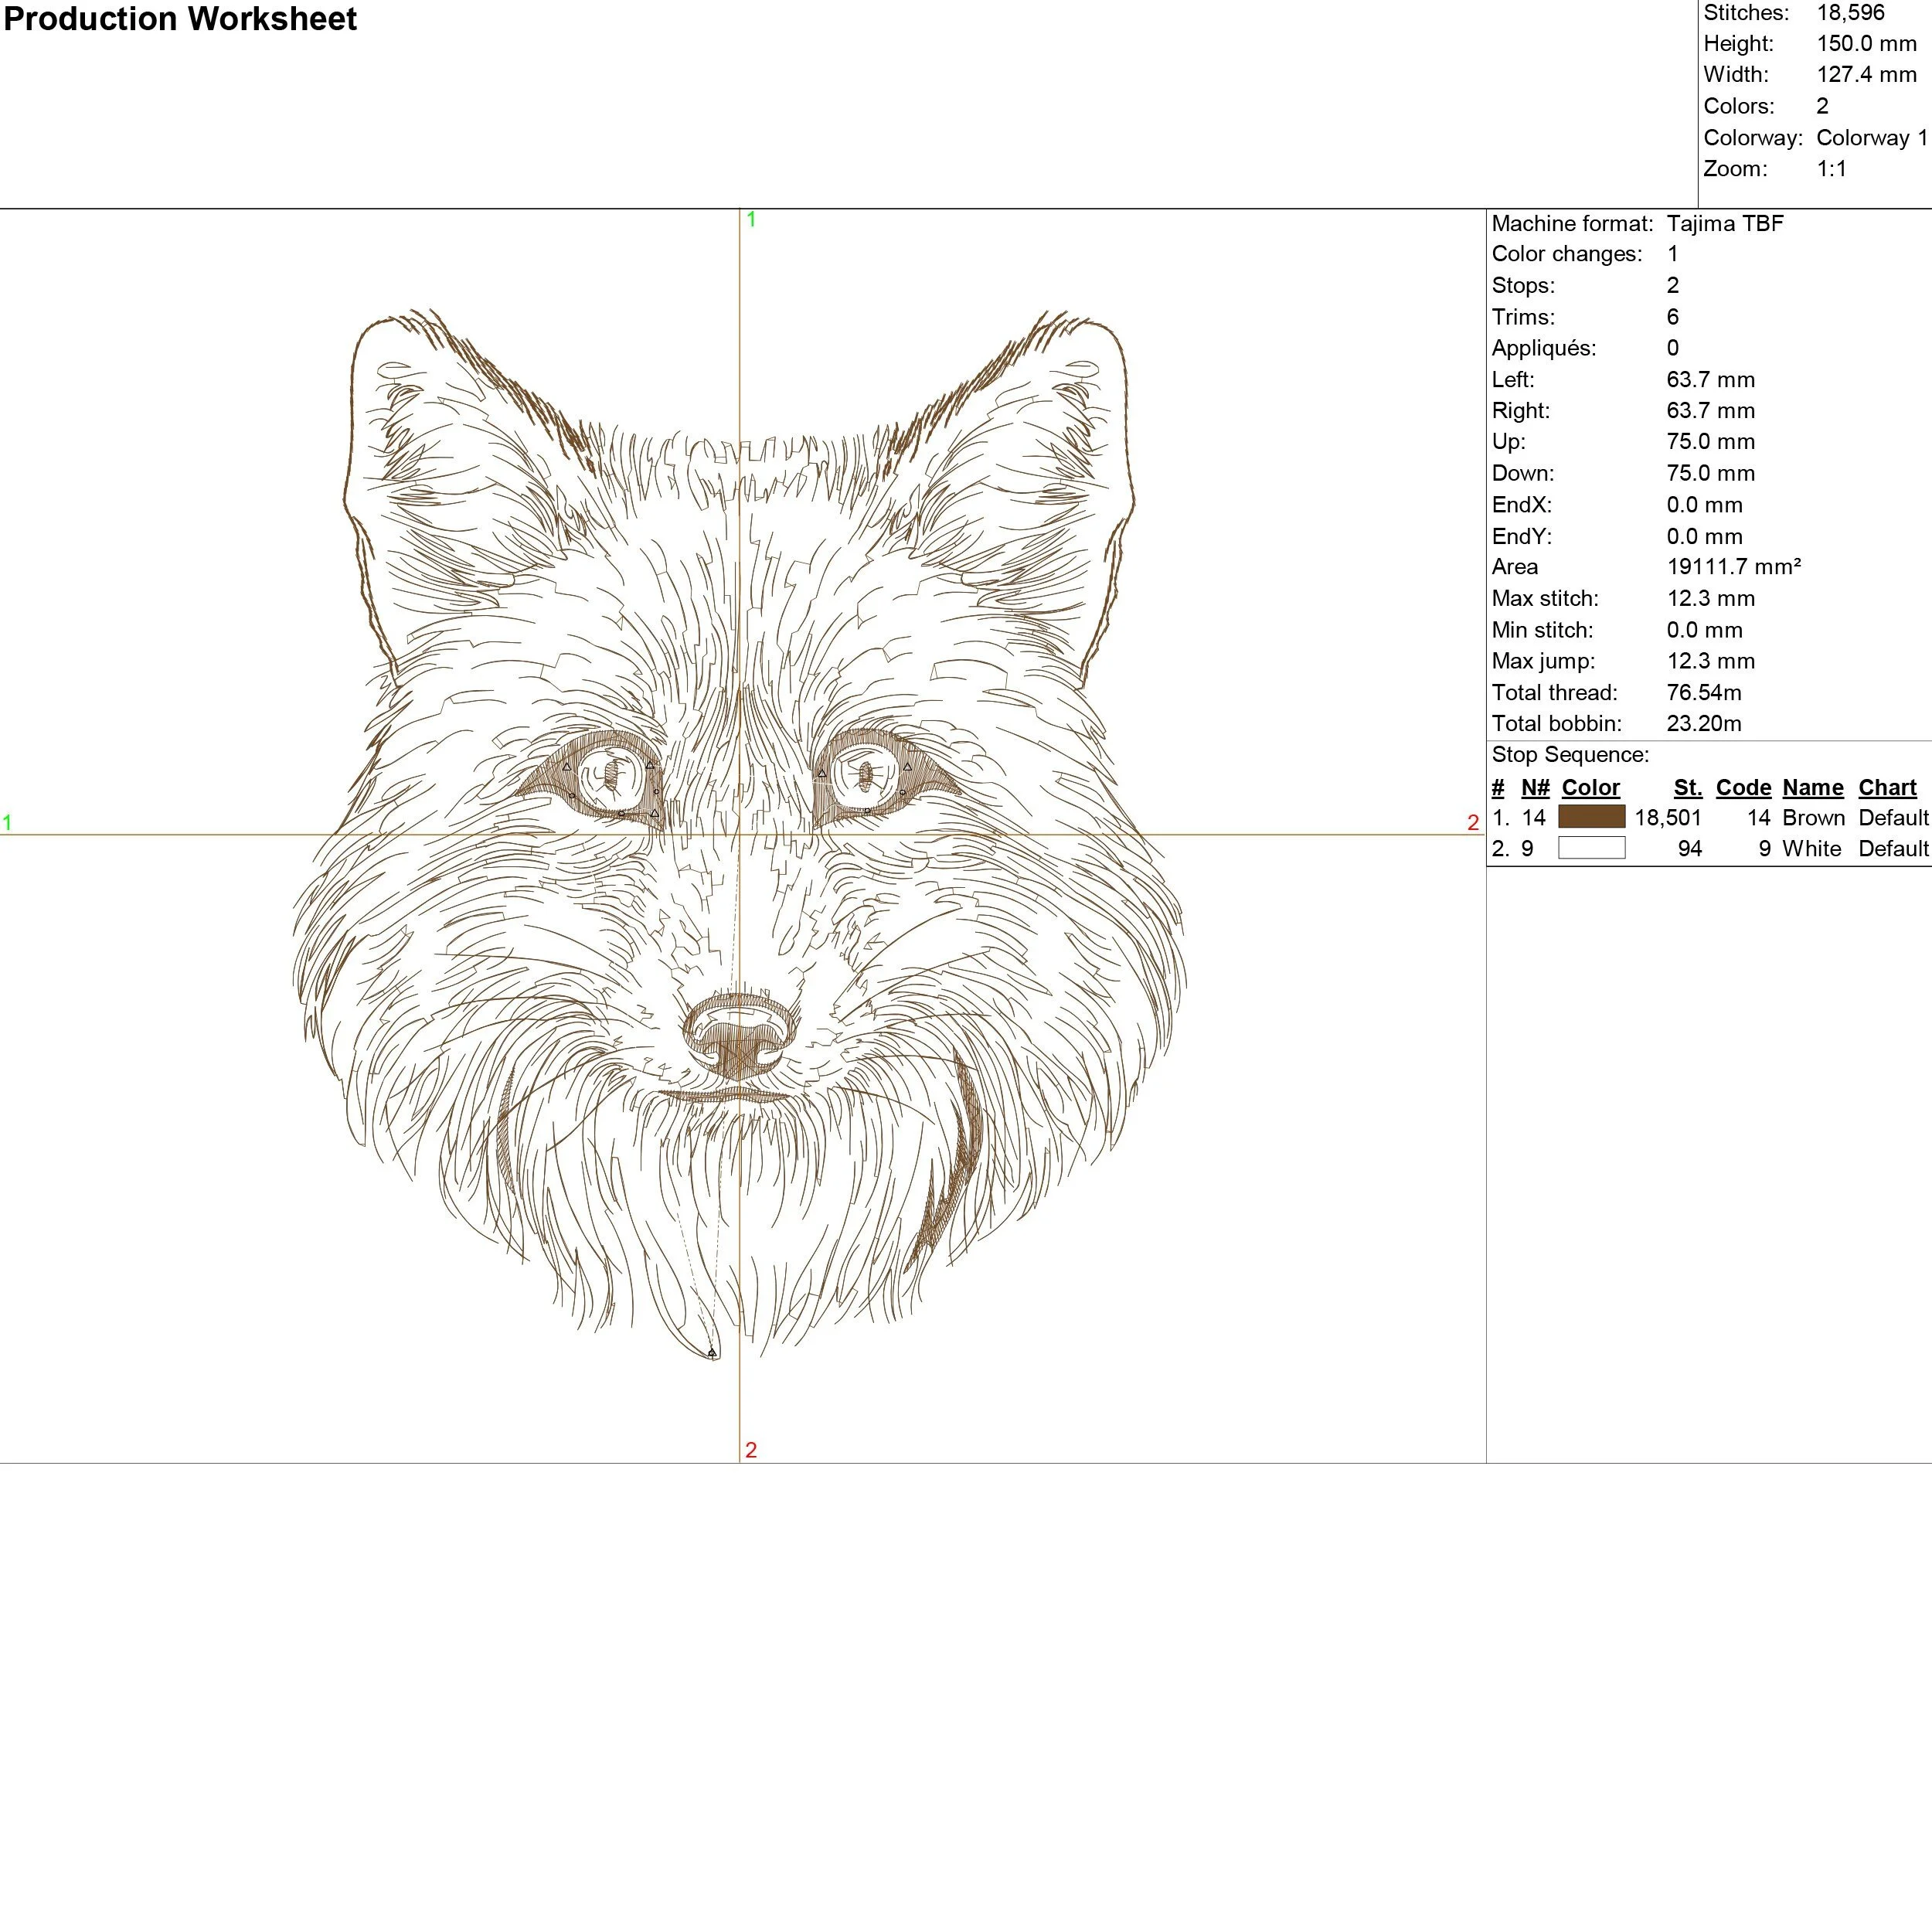Click the Production Worksheet title
Image resolution: width=1932 pixels, height=1932 pixels.
(x=180, y=19)
